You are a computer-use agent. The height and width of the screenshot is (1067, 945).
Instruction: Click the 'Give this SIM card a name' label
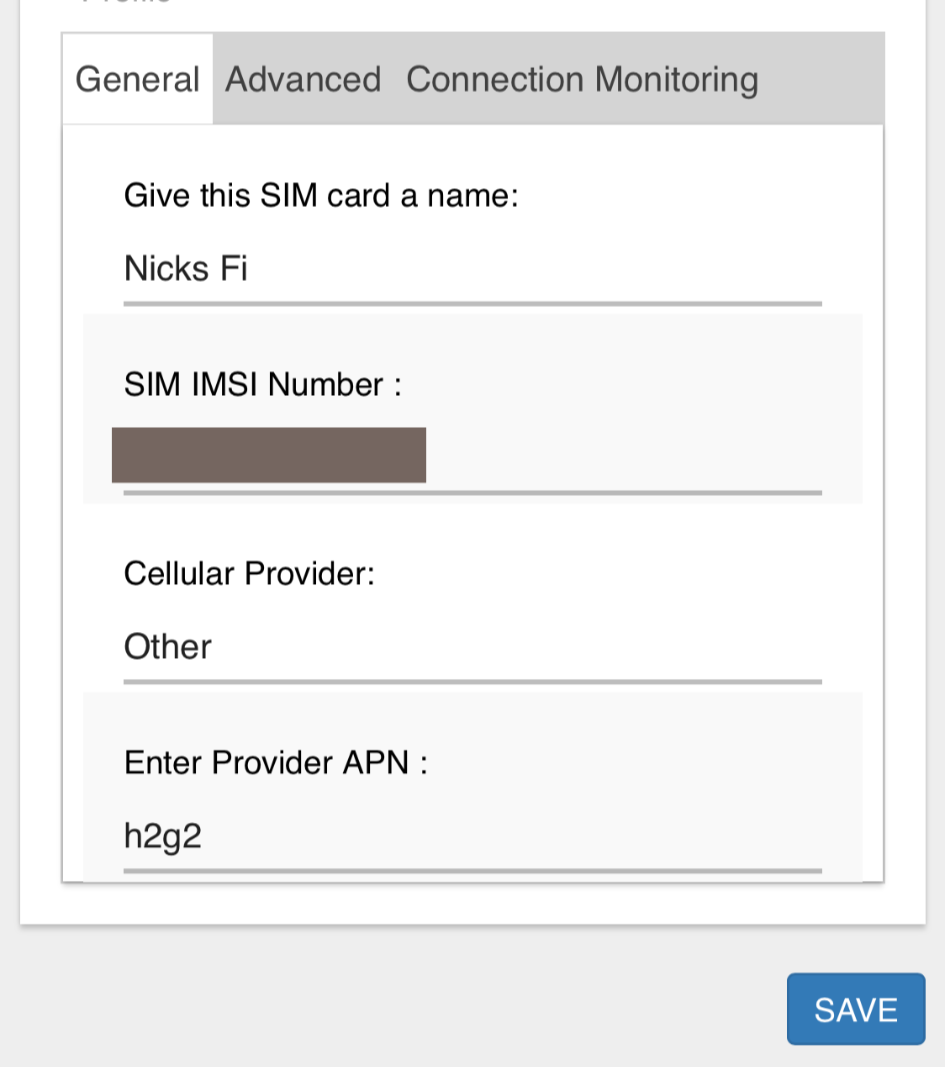tap(321, 195)
